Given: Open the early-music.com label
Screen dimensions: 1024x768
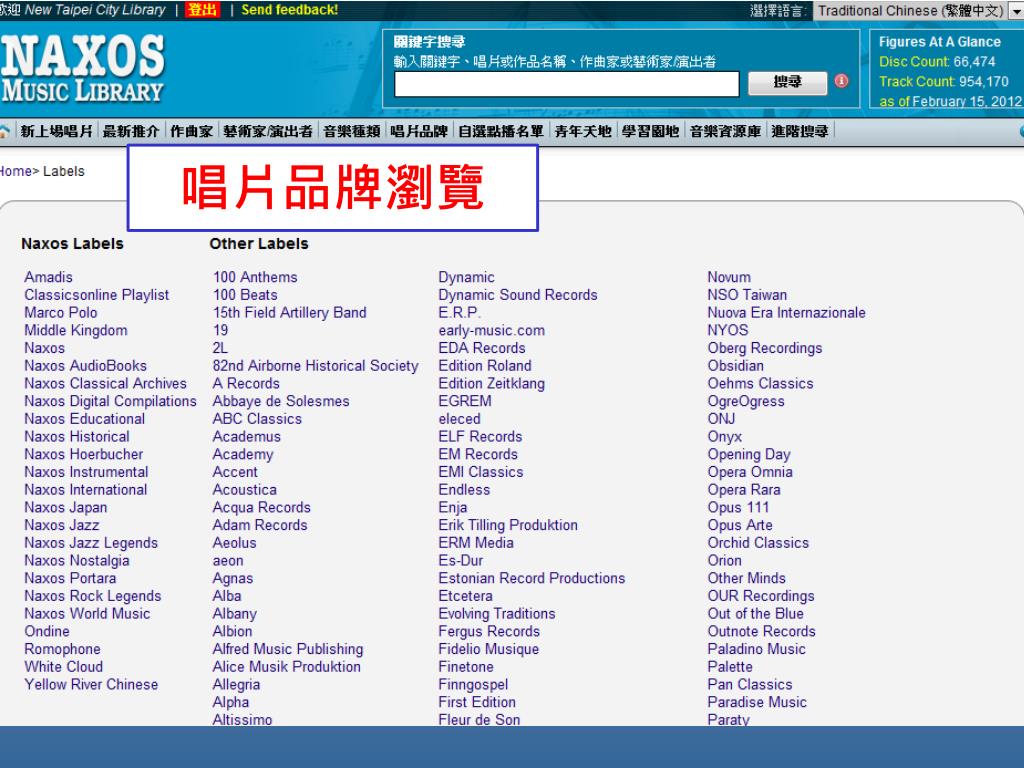Looking at the screenshot, I should 492,330.
